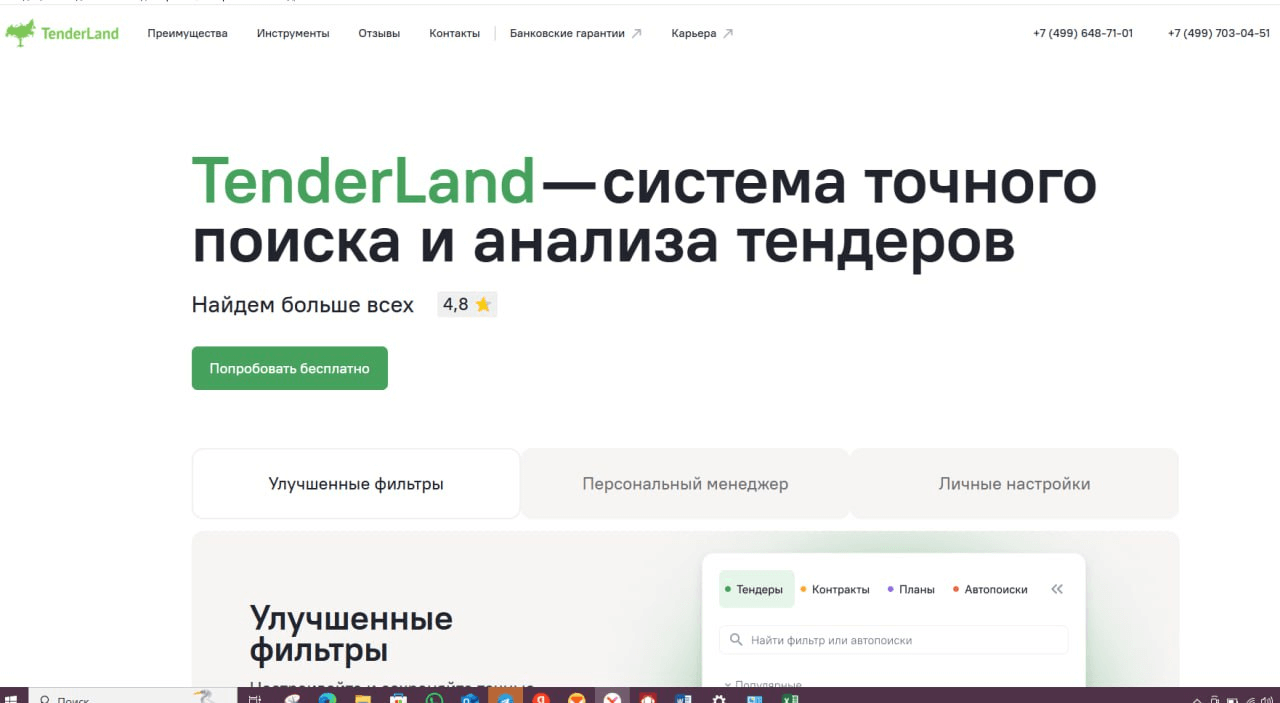Call the +7 (499) 703-04-51 number
Screen dimensions: 1280x703
click(1219, 33)
